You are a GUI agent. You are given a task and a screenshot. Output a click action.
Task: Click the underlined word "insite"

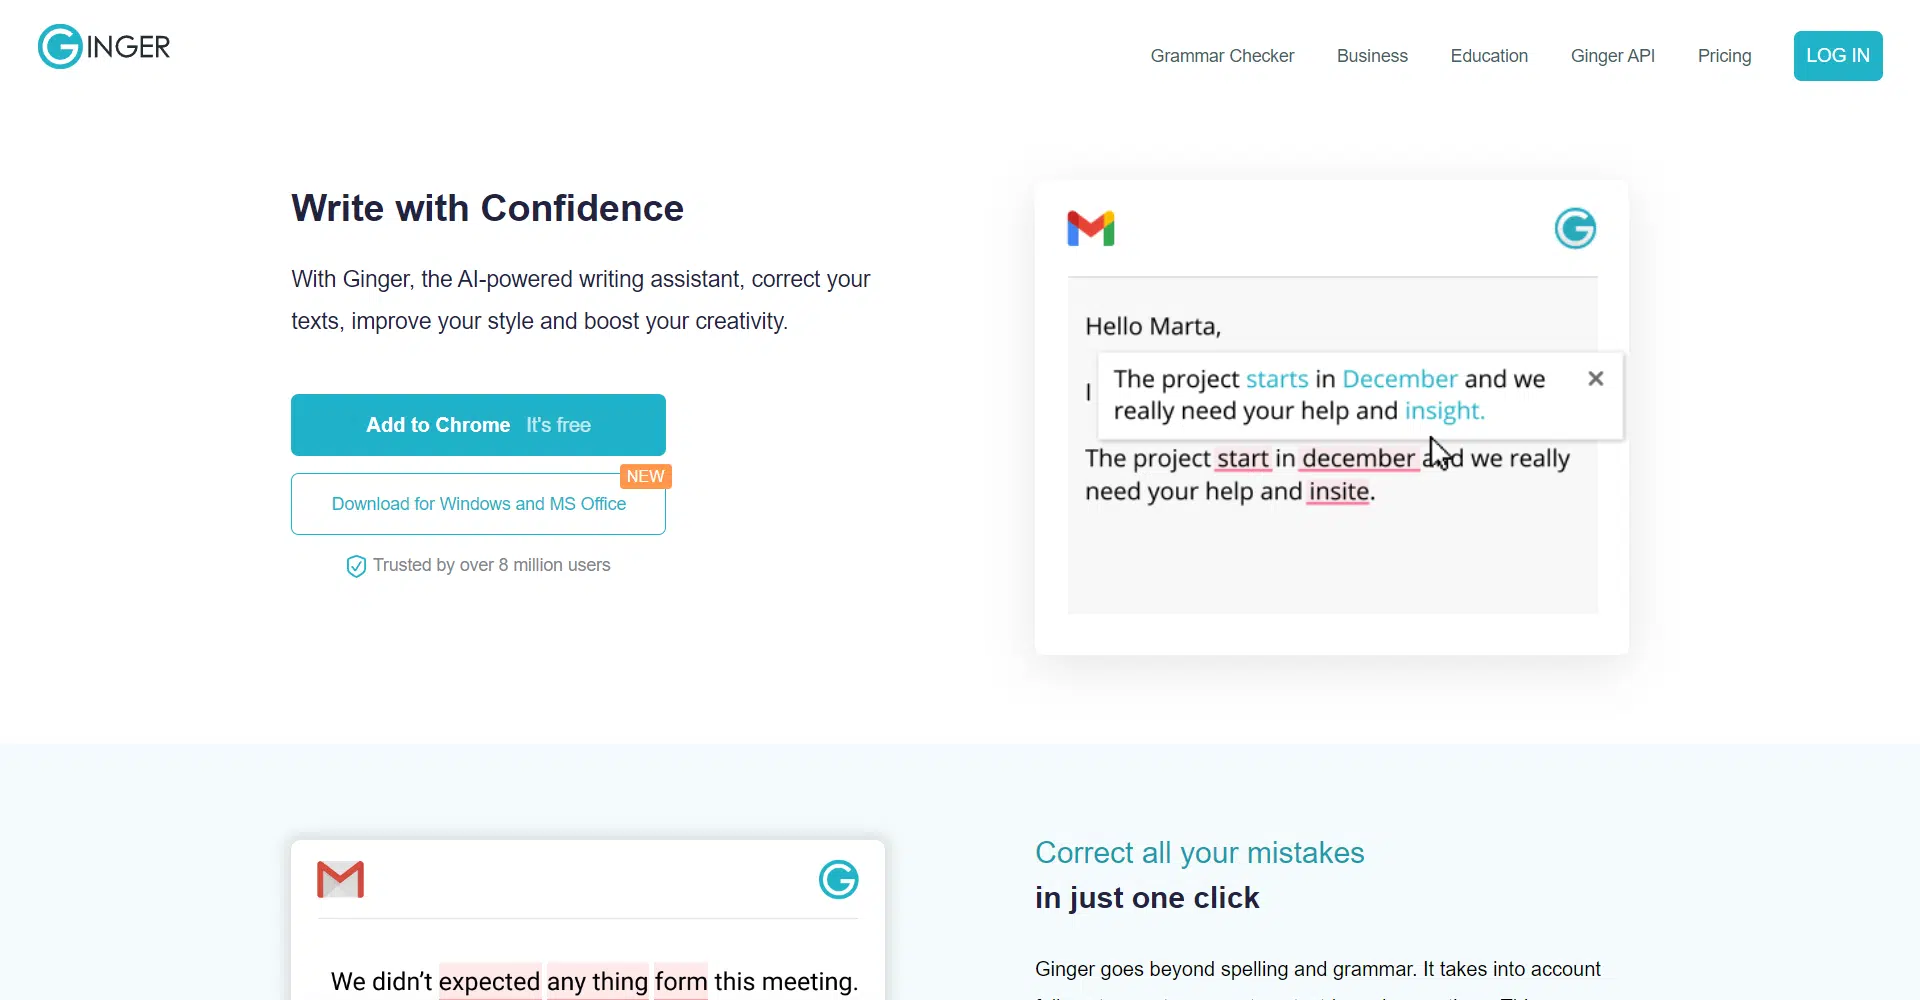click(x=1339, y=492)
